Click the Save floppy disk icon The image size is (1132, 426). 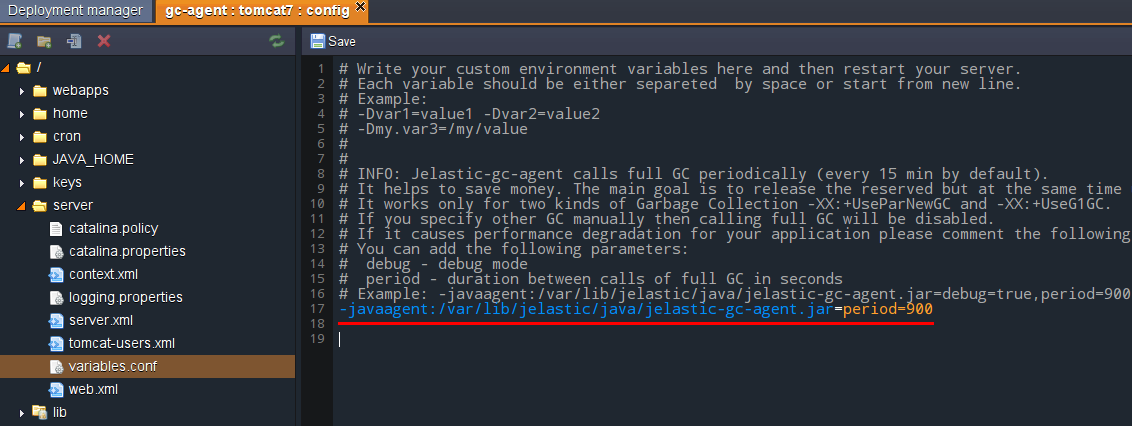(x=318, y=41)
